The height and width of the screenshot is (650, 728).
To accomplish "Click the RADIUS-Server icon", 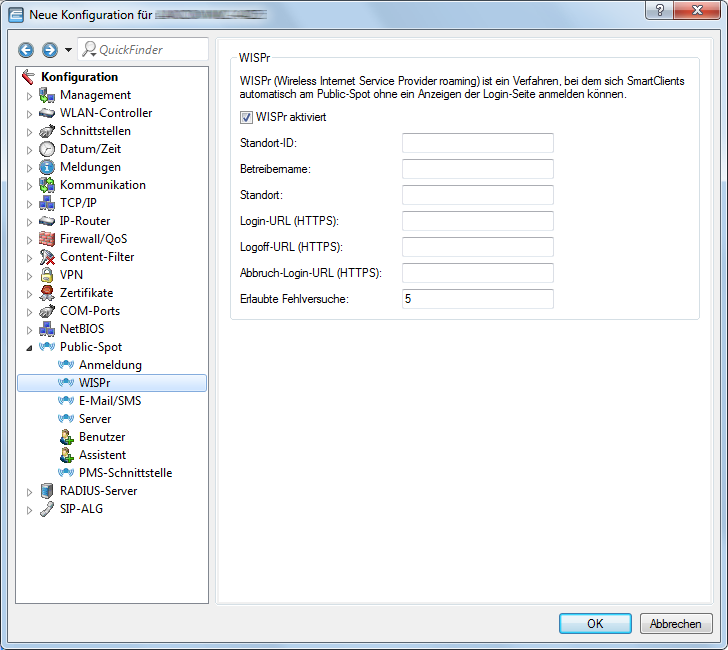I will [x=47, y=491].
